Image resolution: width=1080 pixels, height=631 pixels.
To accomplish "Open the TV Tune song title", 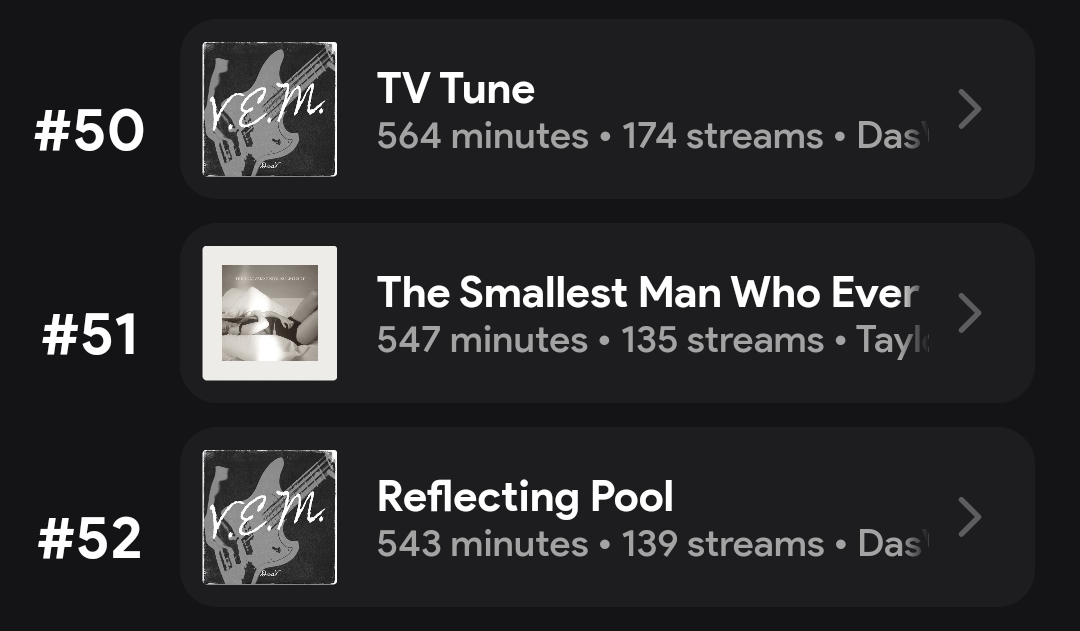I will [x=456, y=89].
